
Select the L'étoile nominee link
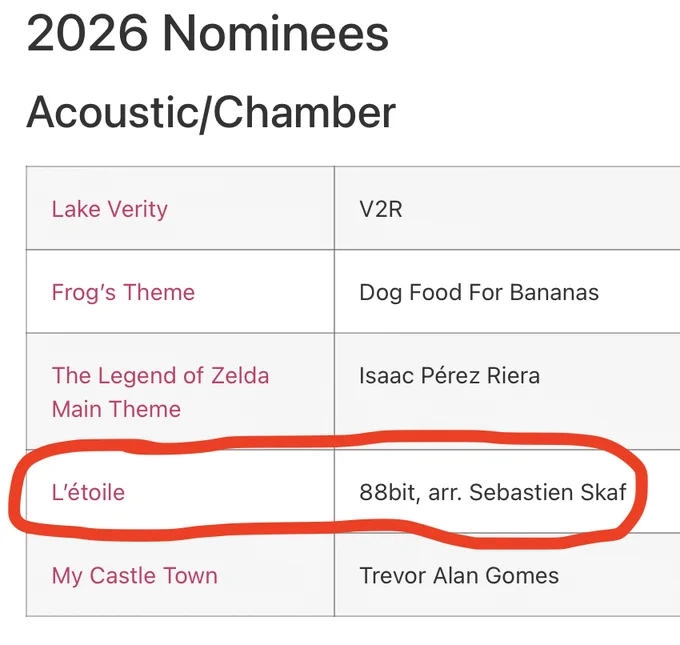tap(88, 492)
